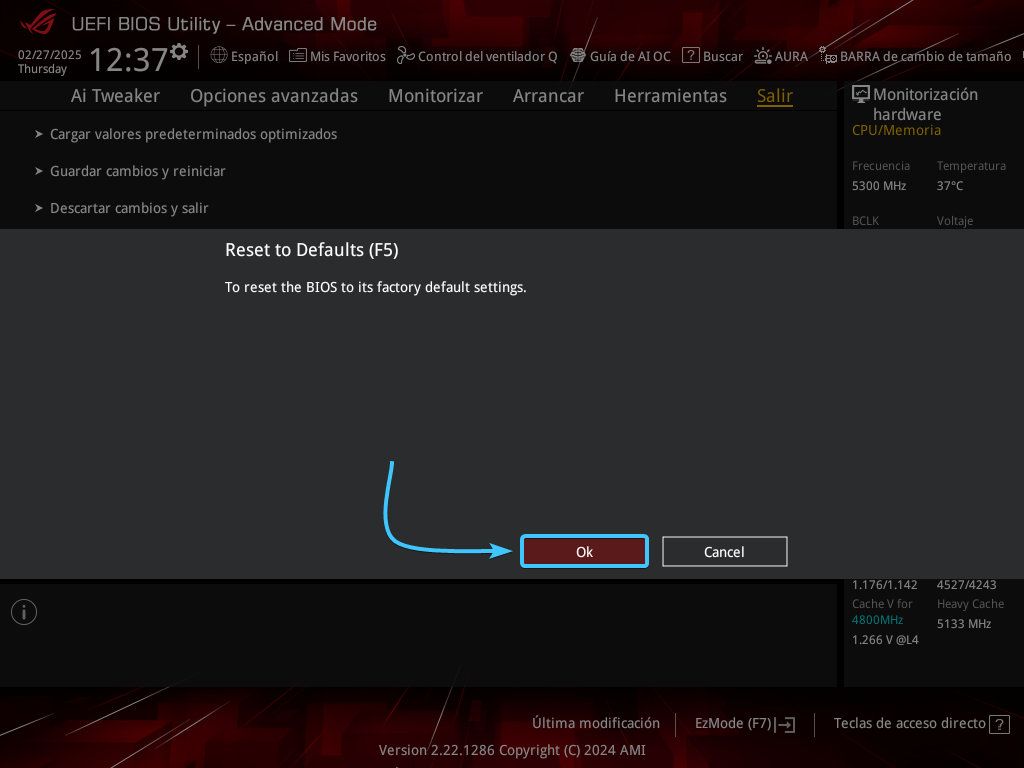
Task: Click the Guía de AI OC brain icon
Action: 578,56
